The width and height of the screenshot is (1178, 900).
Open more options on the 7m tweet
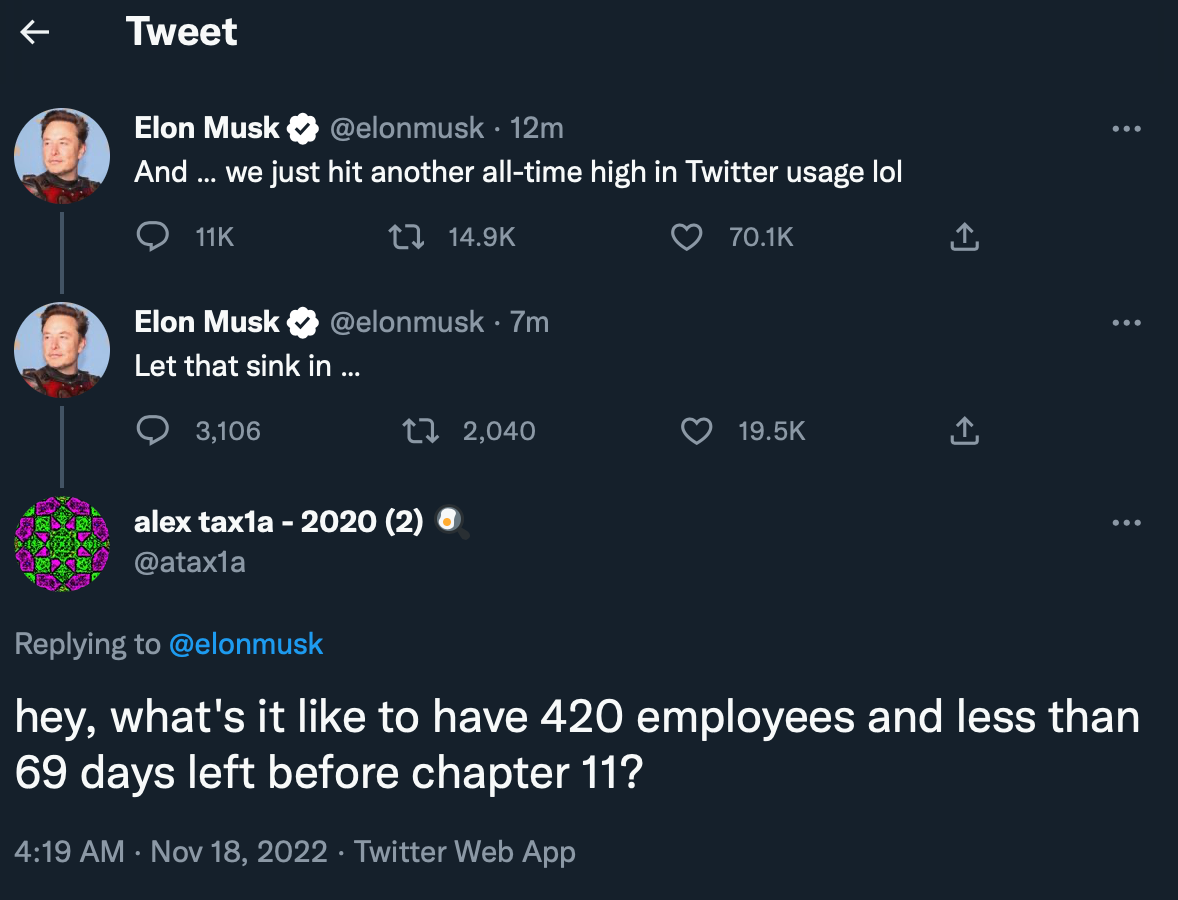click(x=1126, y=322)
